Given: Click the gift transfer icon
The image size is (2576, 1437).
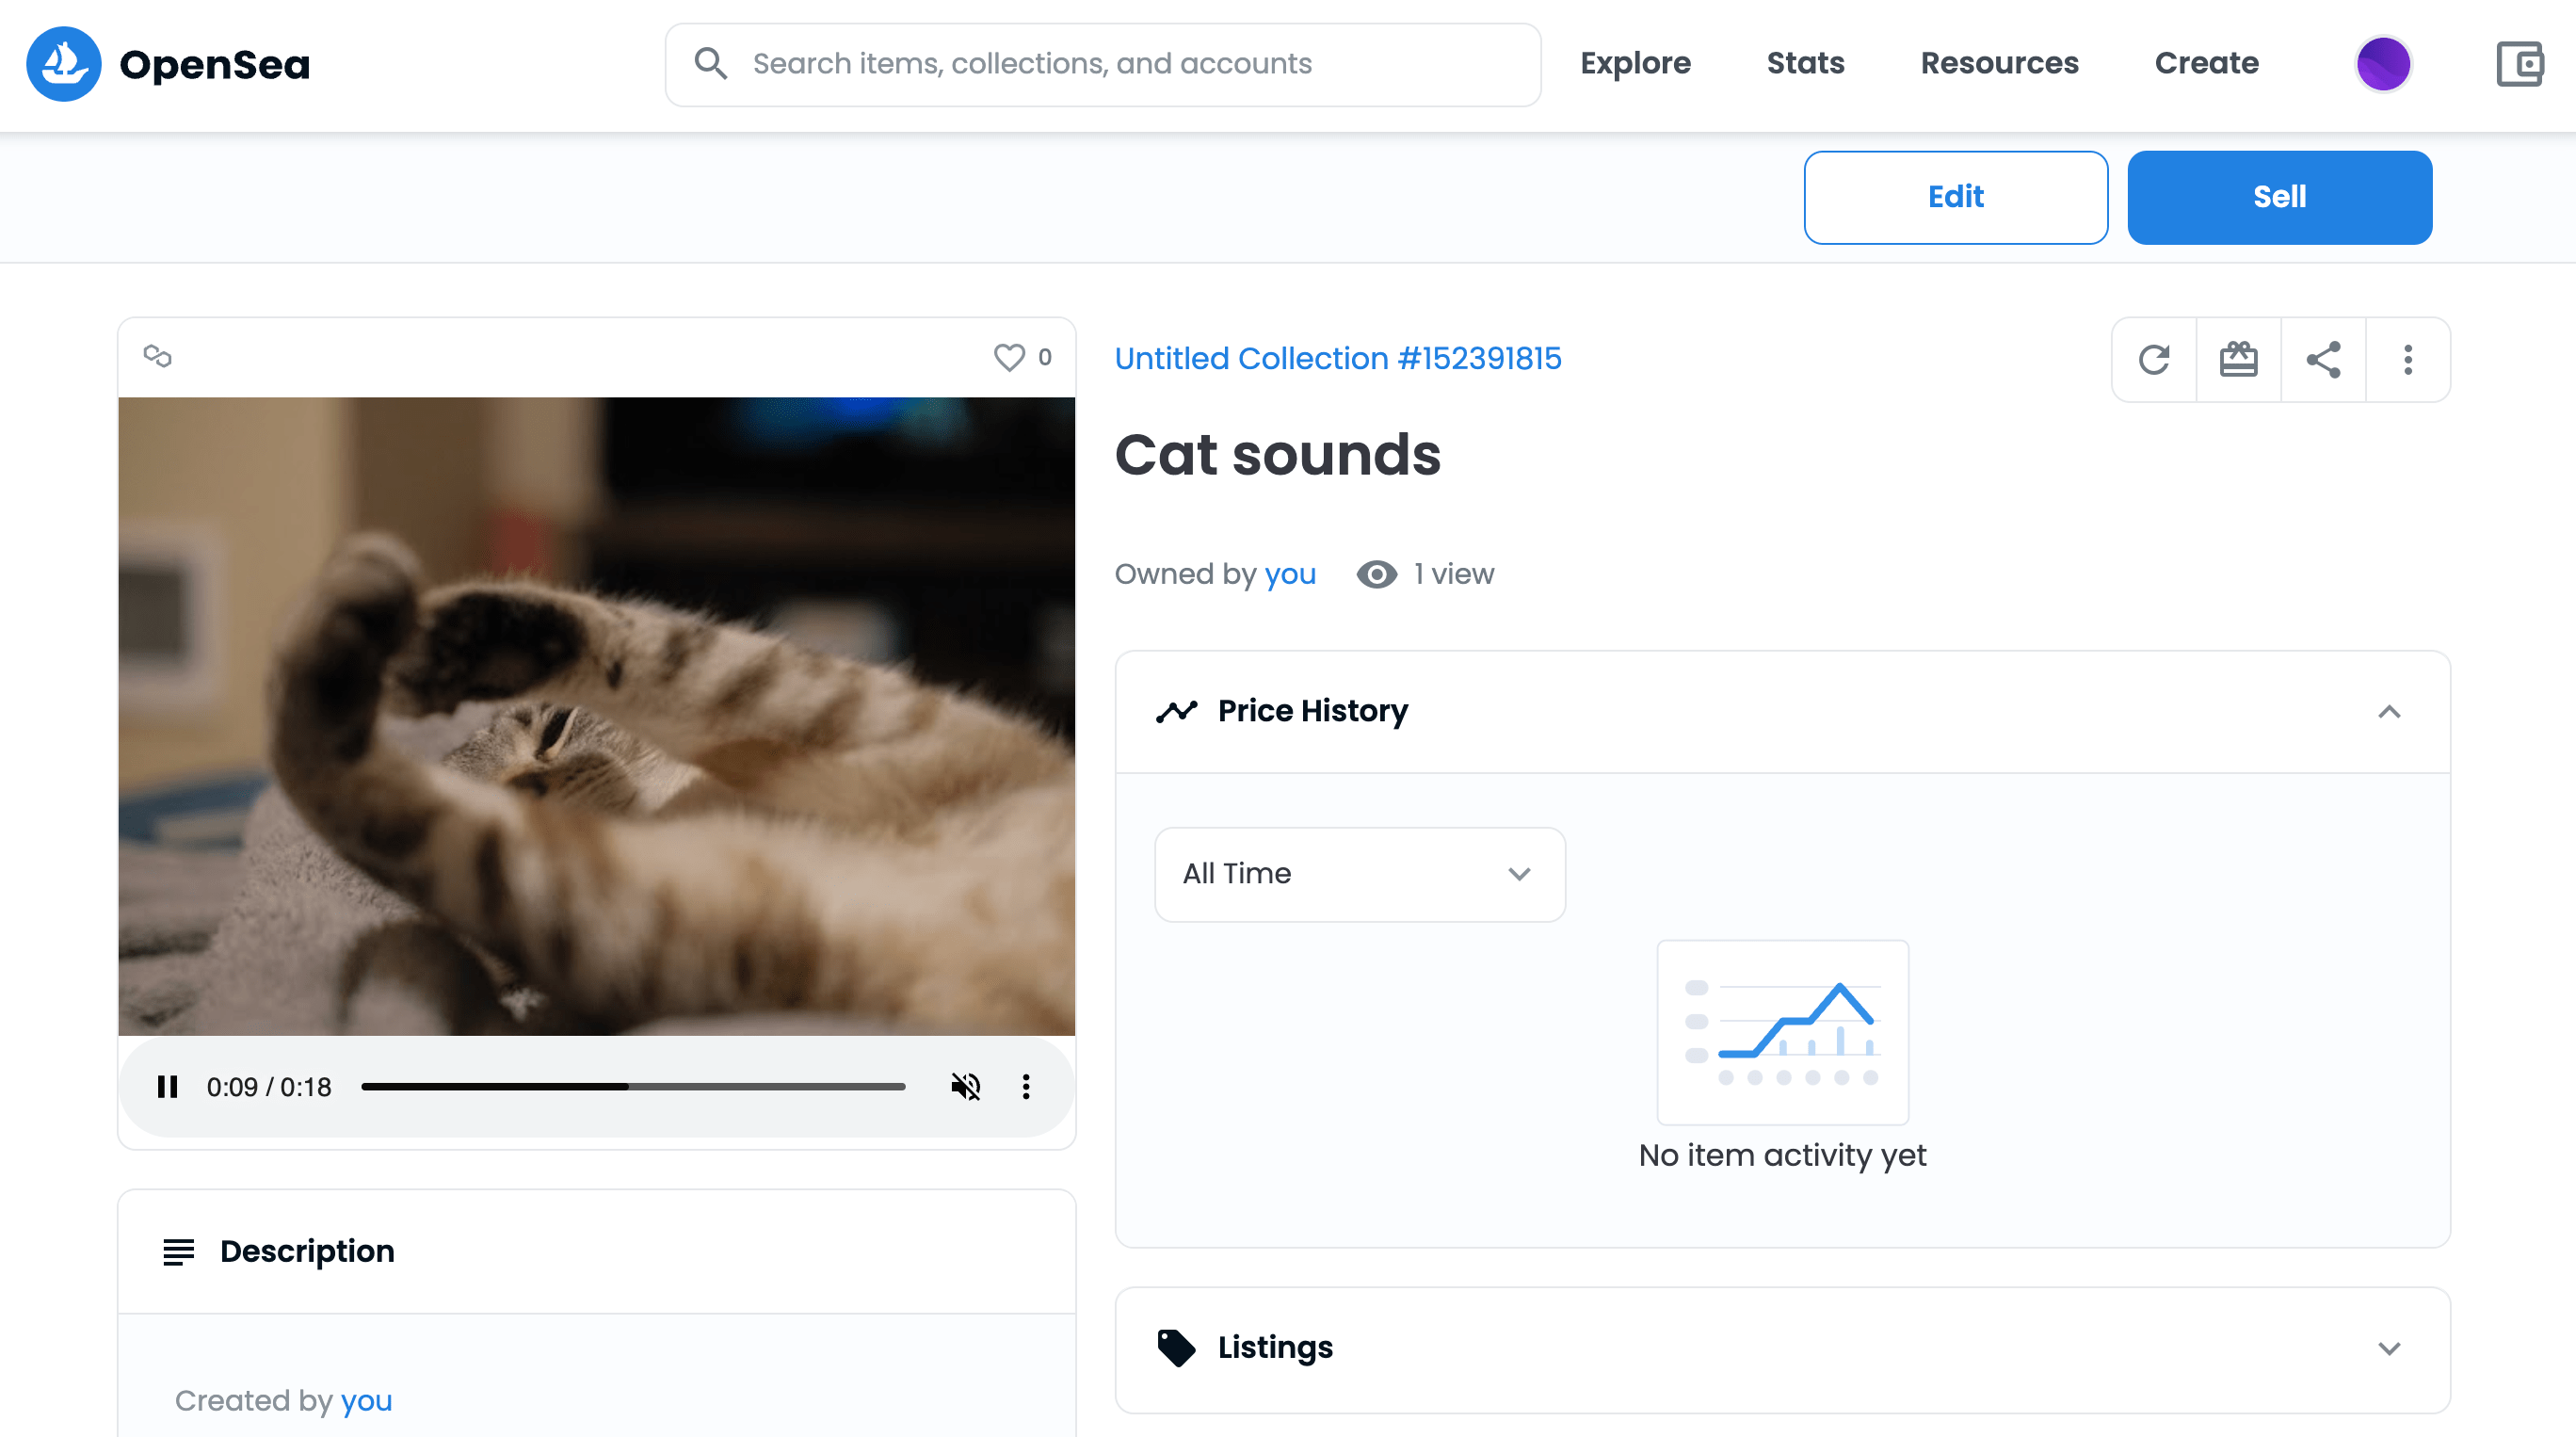Looking at the screenshot, I should click(2238, 359).
